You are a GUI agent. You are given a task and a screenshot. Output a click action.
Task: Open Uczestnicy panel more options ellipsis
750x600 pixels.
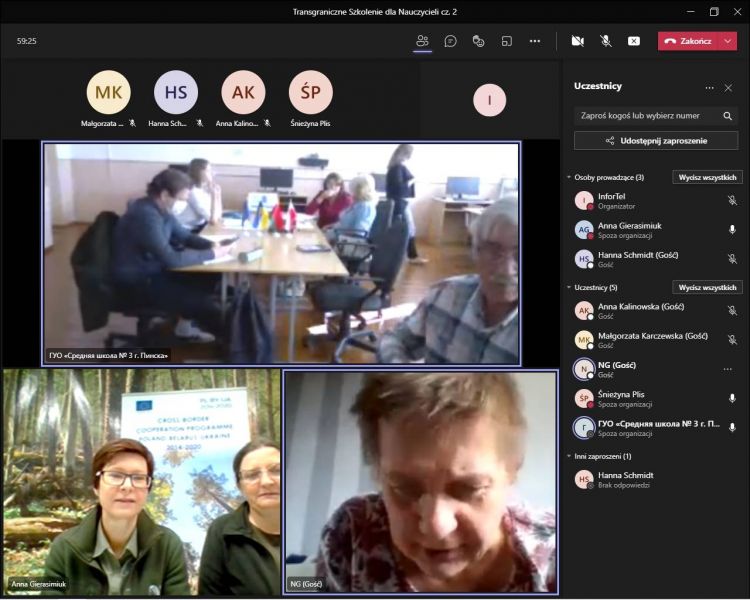pos(709,87)
